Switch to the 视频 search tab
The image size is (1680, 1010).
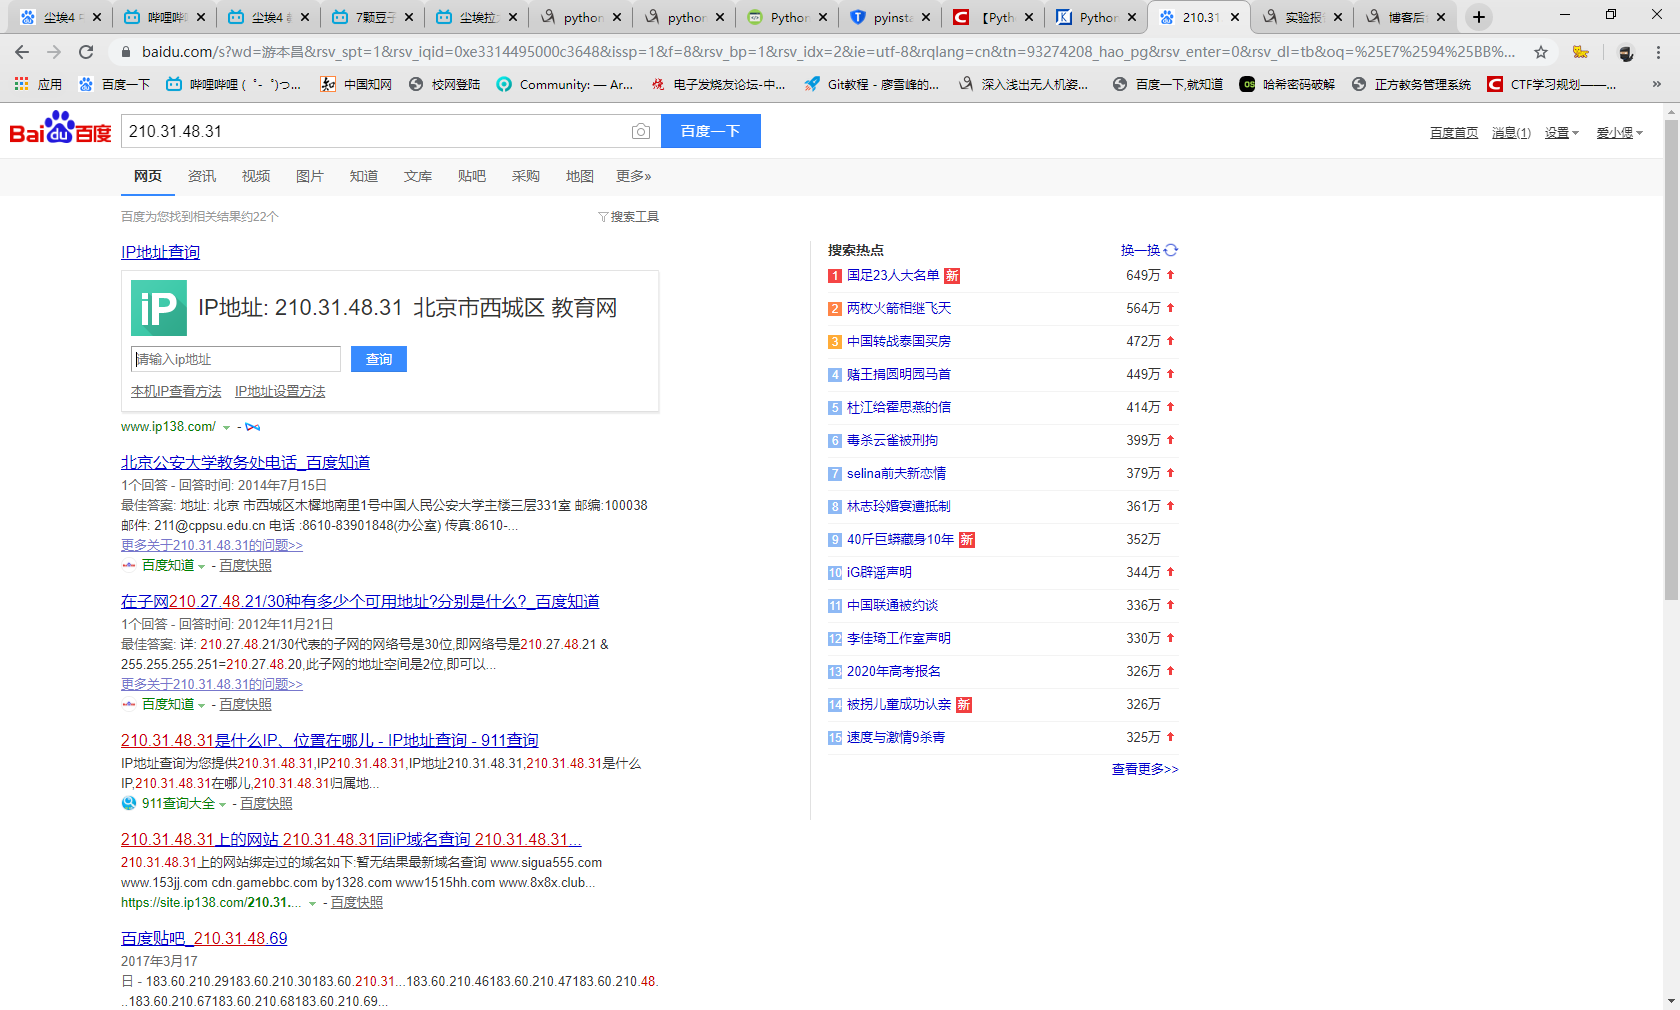tap(256, 176)
